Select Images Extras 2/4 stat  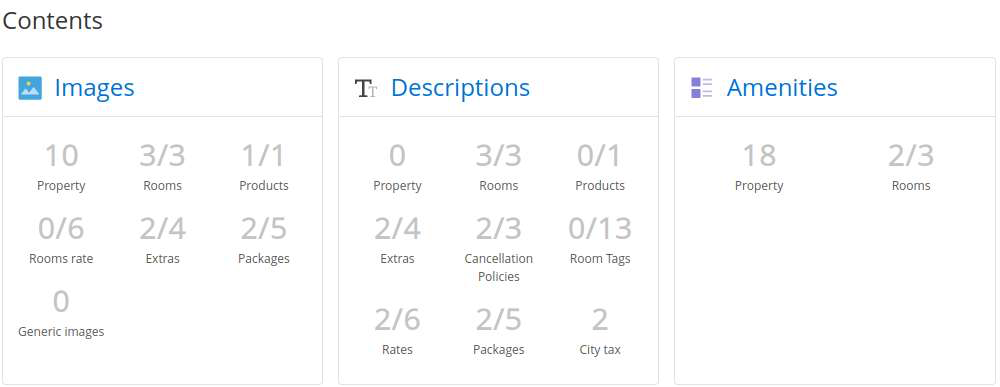(x=163, y=240)
